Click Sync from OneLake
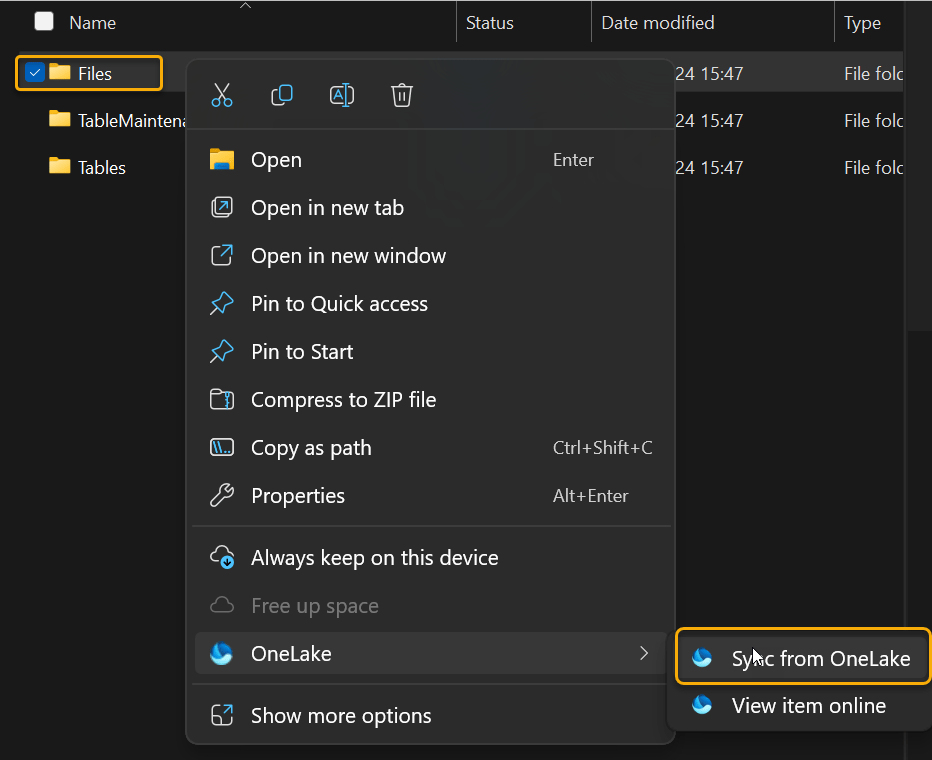 (820, 658)
